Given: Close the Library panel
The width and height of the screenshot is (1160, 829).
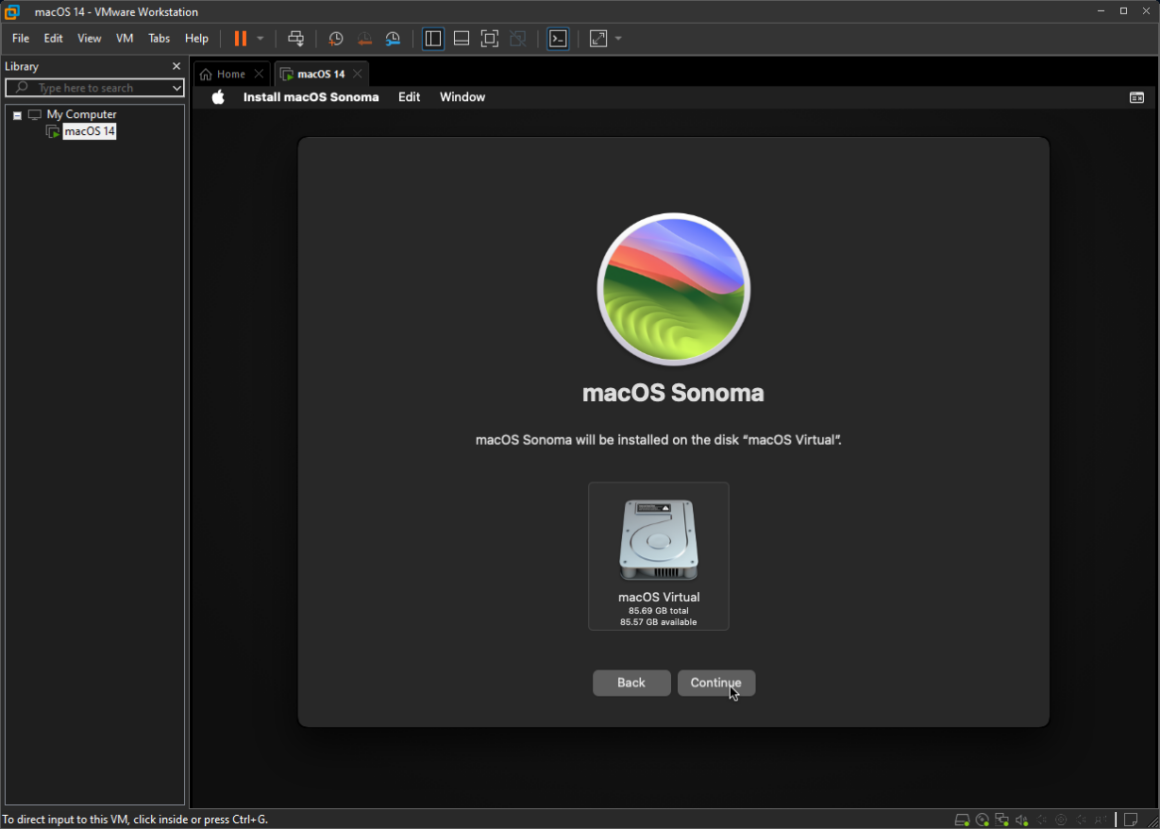Looking at the screenshot, I should pos(176,66).
